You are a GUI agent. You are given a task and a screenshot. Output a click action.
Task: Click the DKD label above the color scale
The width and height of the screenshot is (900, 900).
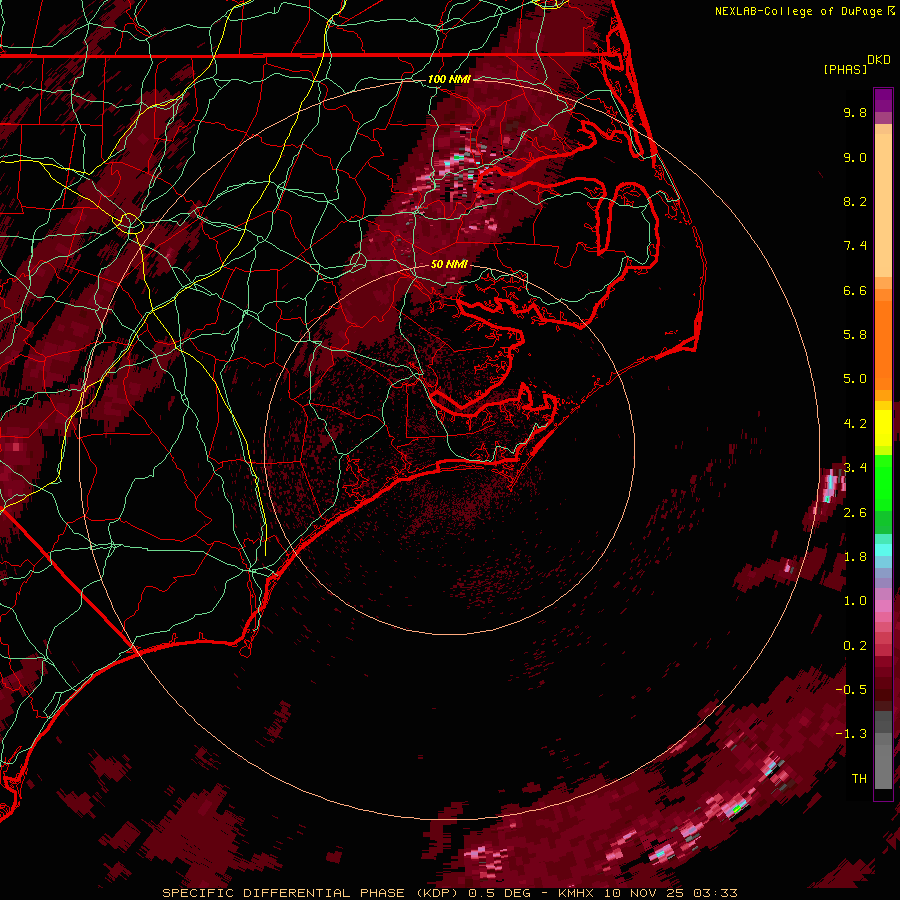[879, 60]
